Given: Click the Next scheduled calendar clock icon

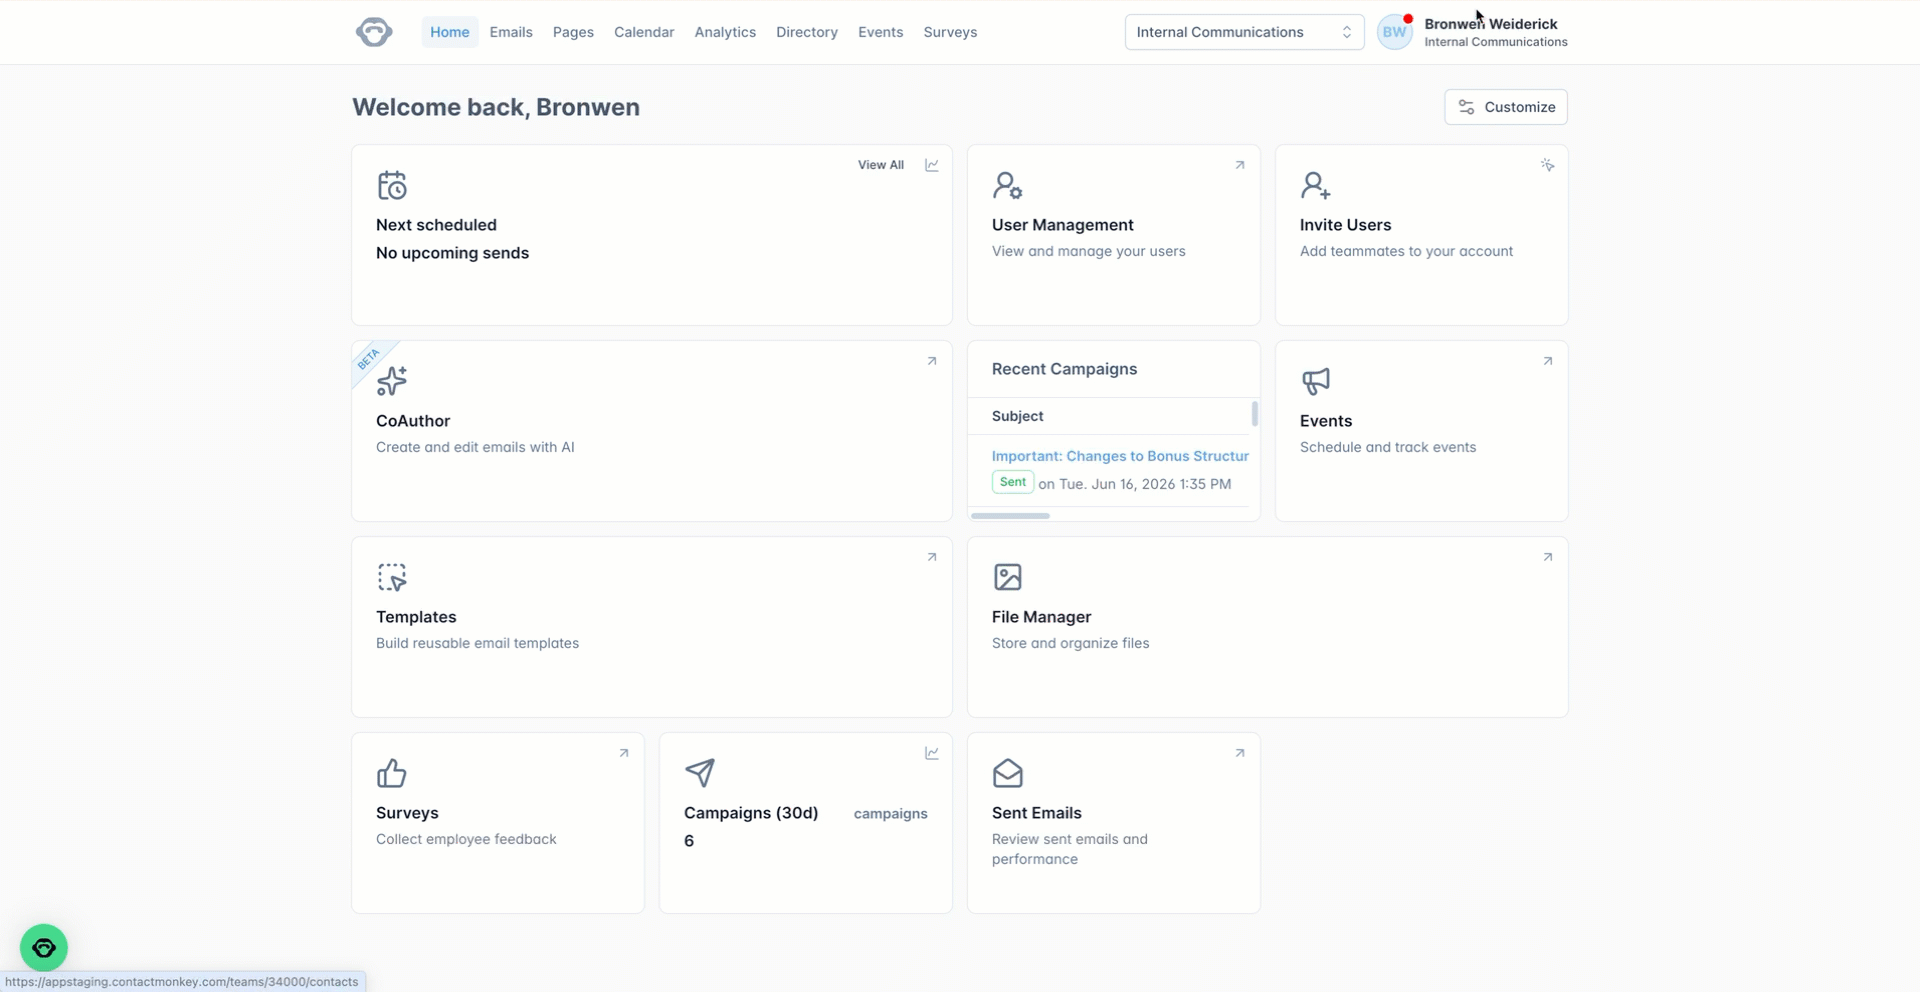Looking at the screenshot, I should [x=392, y=185].
